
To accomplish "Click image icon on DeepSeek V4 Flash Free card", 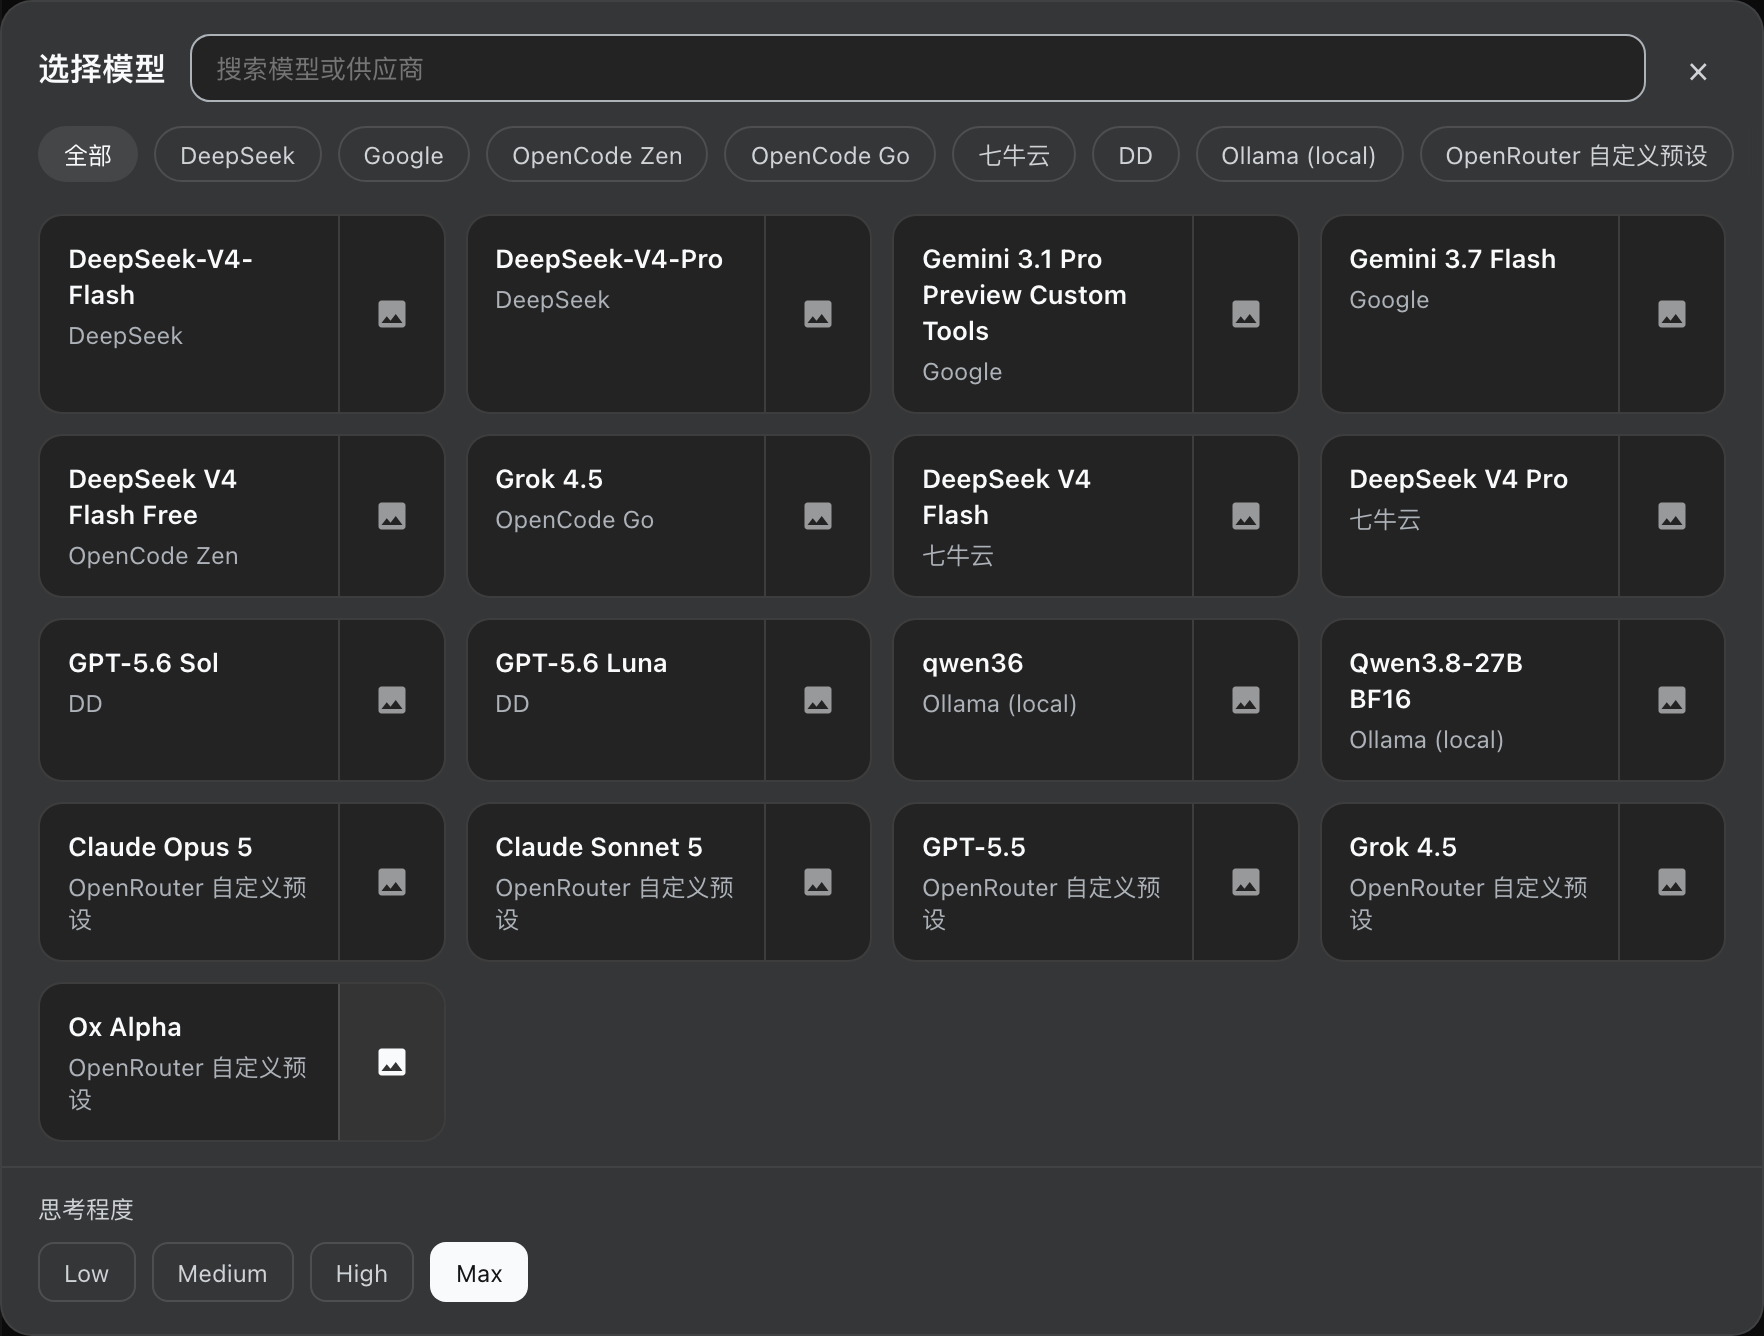I will tap(392, 516).
